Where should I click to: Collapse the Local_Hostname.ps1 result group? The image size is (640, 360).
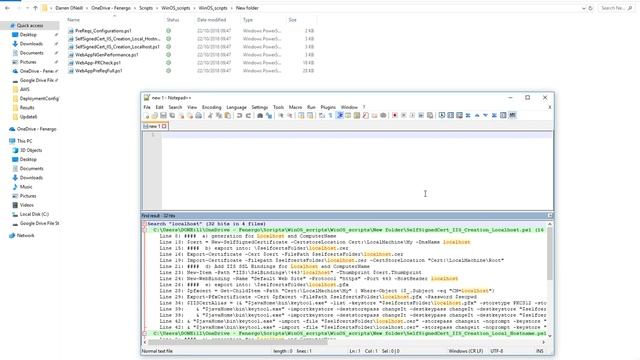point(144,333)
